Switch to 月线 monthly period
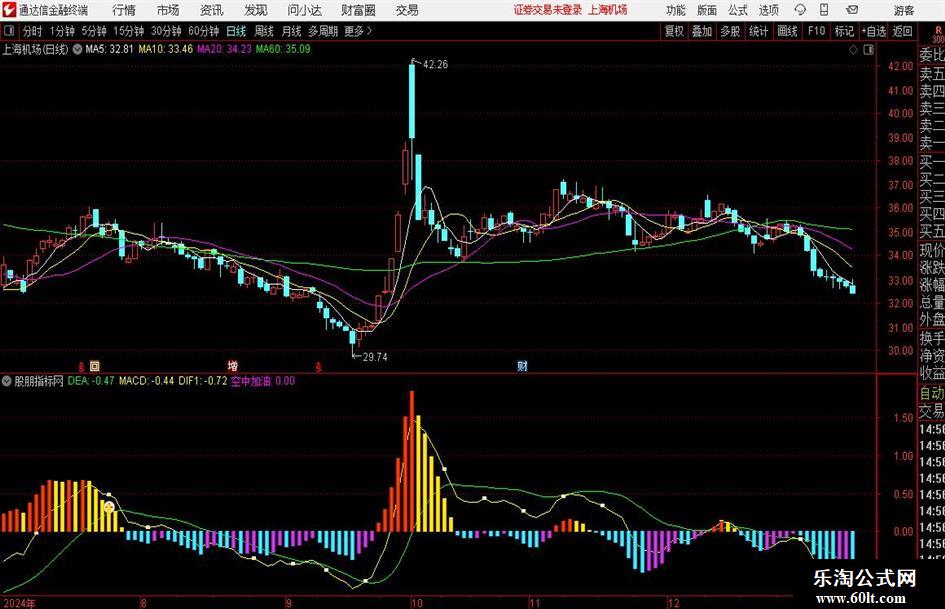This screenshot has height=609, width=945. click(292, 31)
